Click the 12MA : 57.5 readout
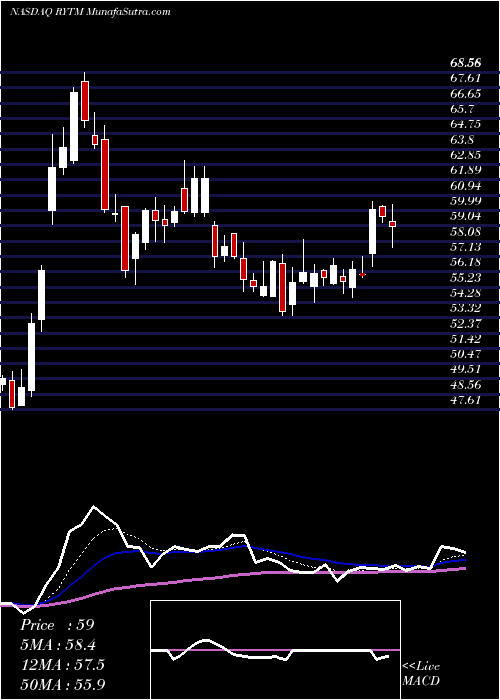The width and height of the screenshot is (500, 700). tap(62, 665)
